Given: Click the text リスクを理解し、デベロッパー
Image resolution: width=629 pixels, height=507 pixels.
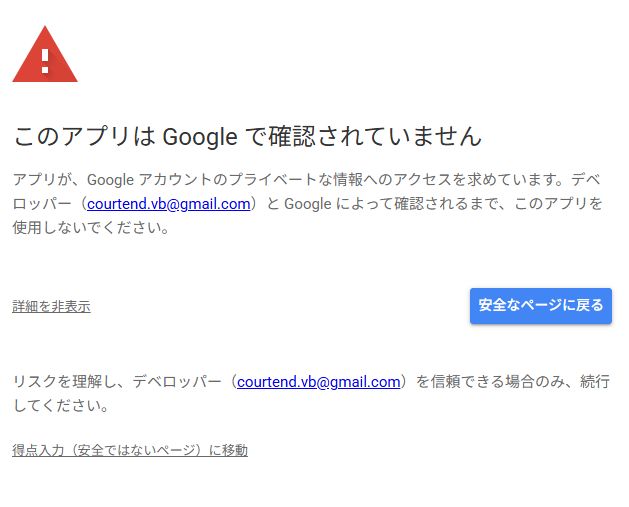Looking at the screenshot, I should click(x=120, y=382).
